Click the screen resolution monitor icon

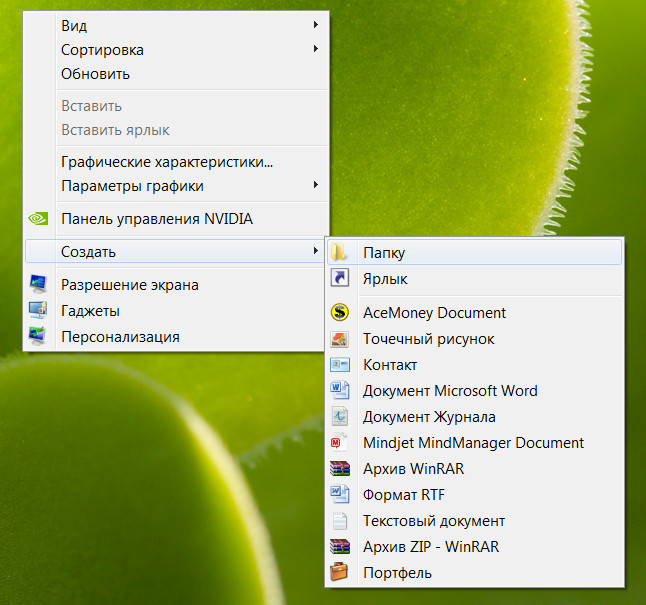(x=38, y=284)
